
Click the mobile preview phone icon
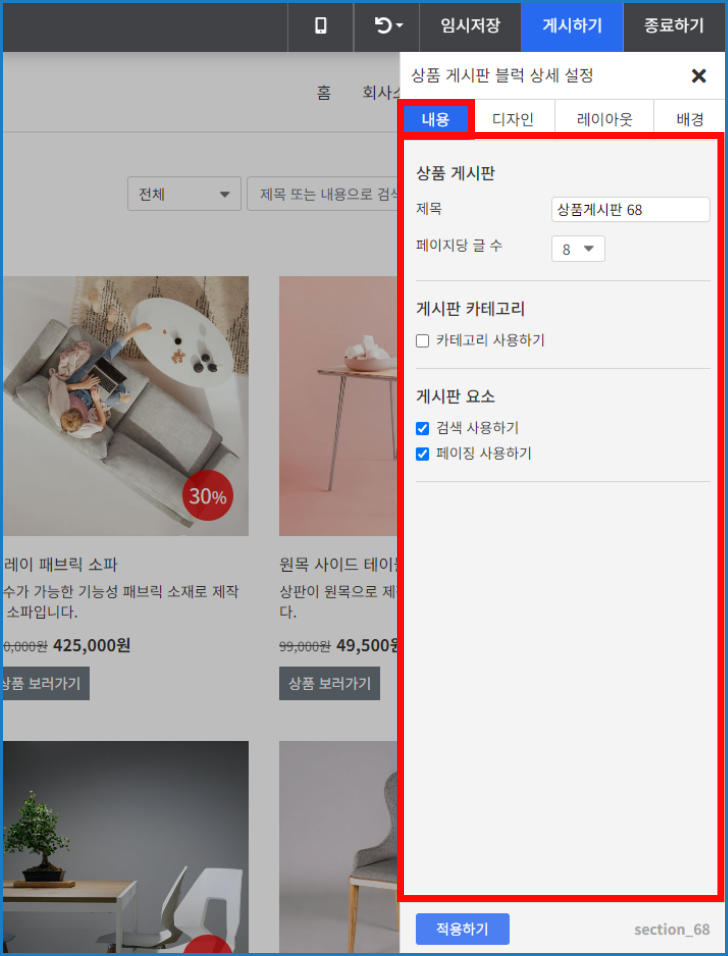click(320, 26)
